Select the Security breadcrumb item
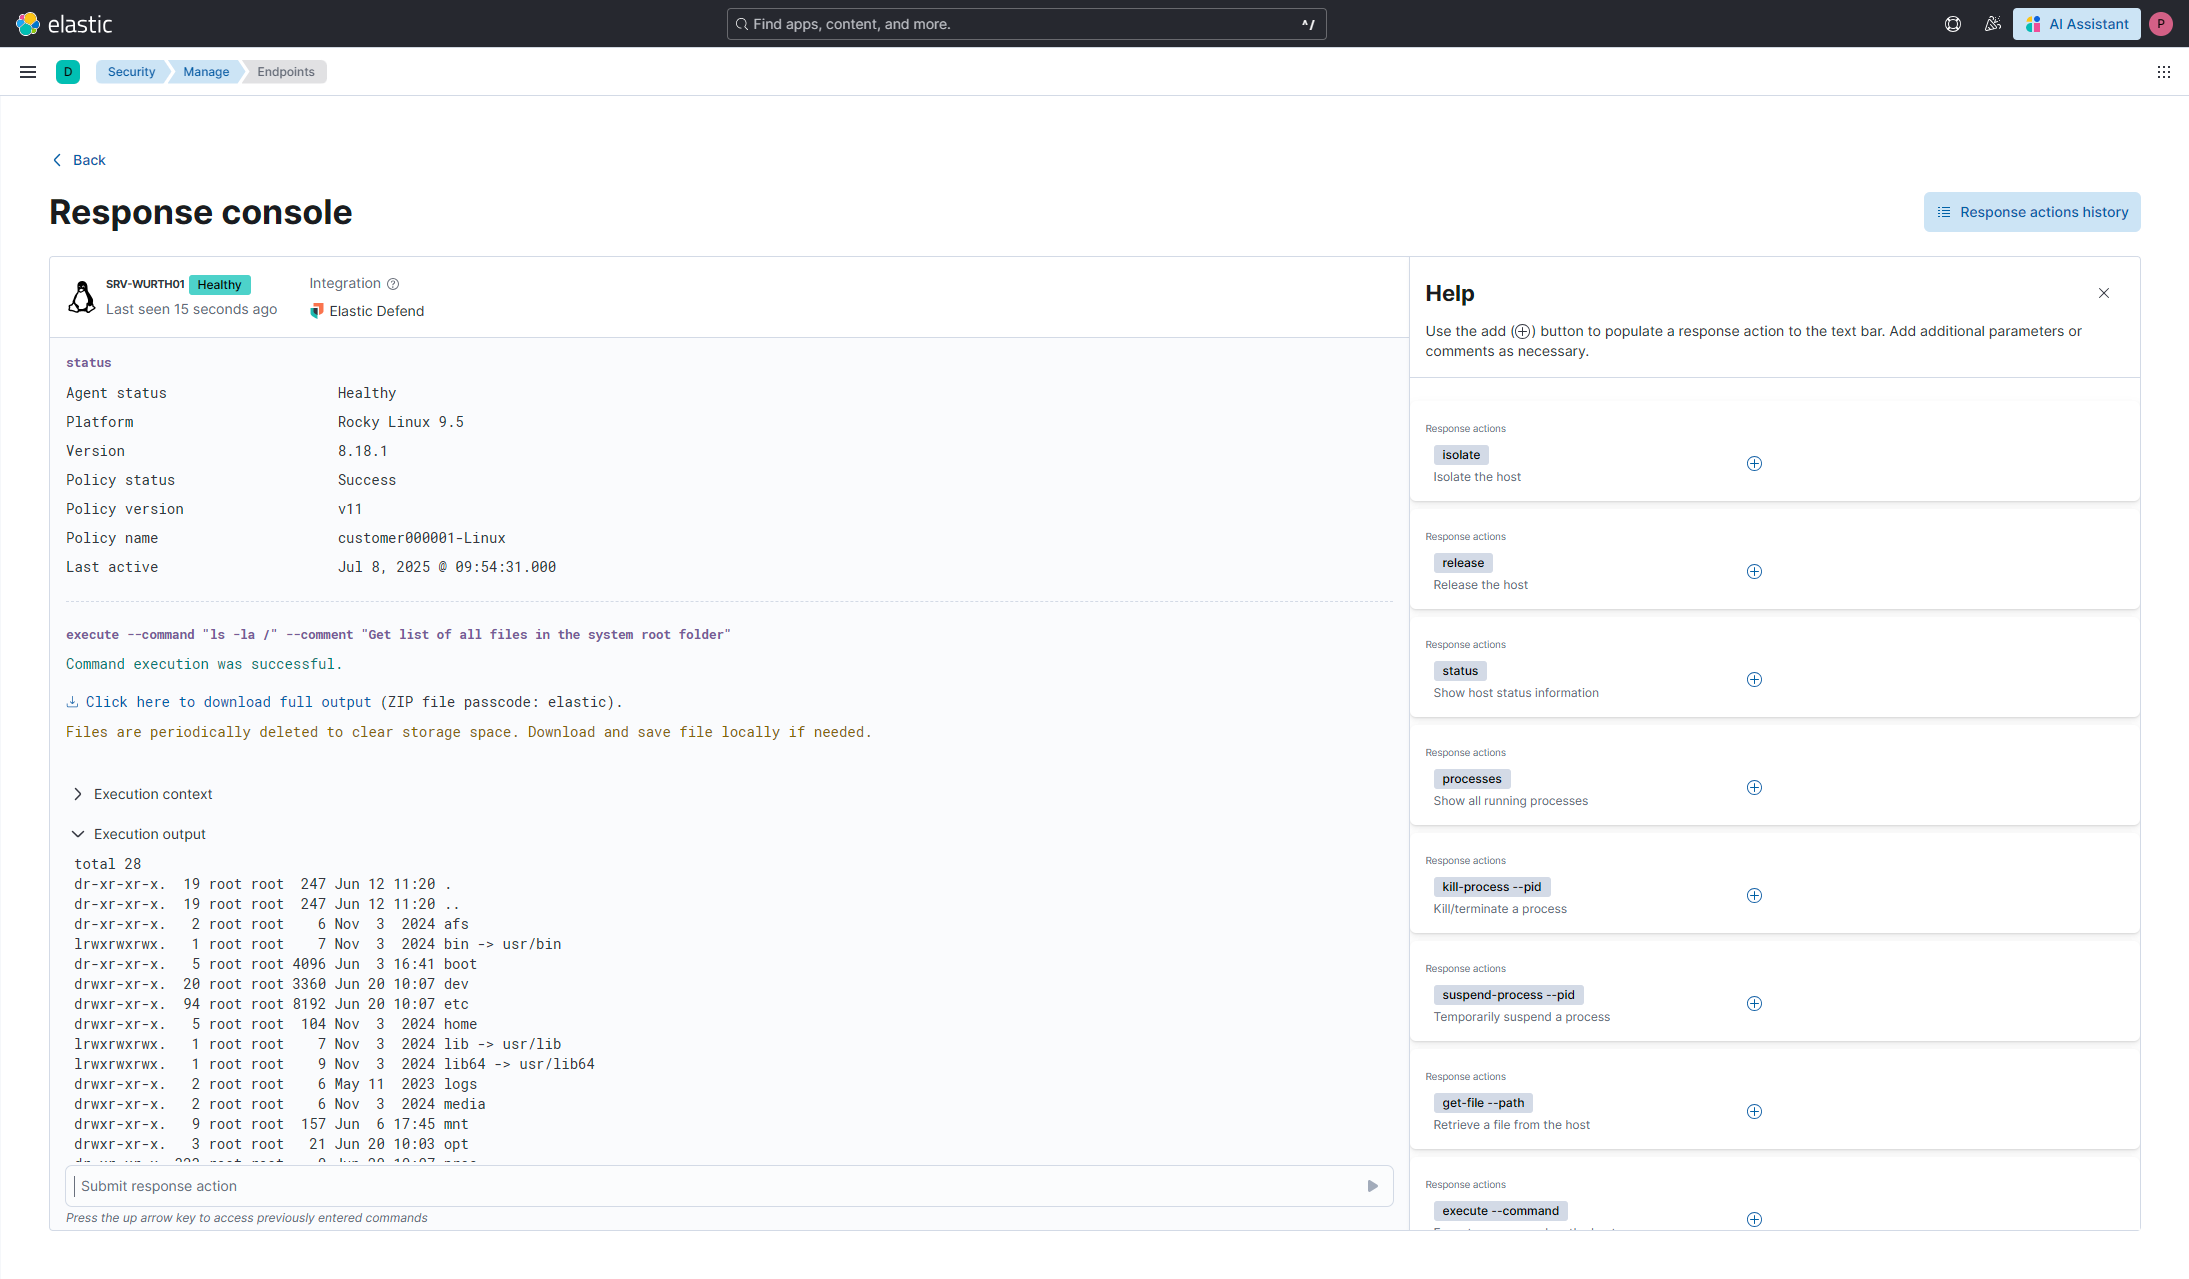The image size is (2189, 1279). (x=131, y=71)
